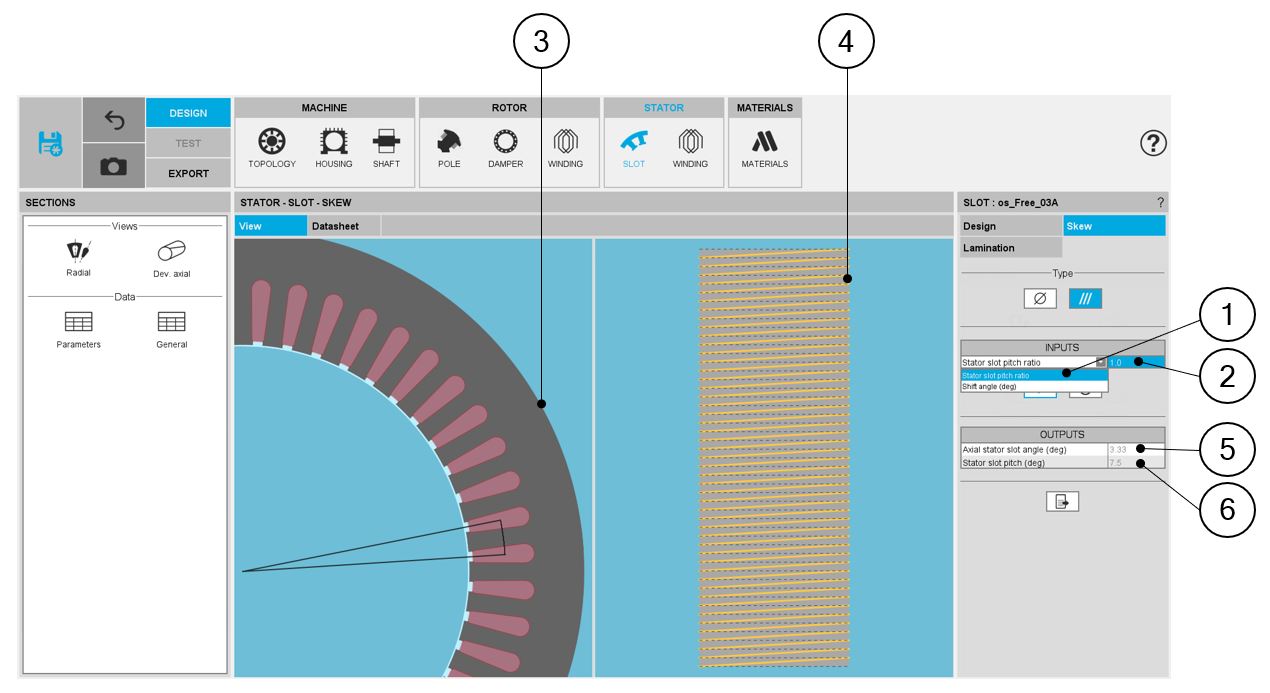Pick 'Stator slot pitch ratio' in the dropdown list

(1034, 375)
